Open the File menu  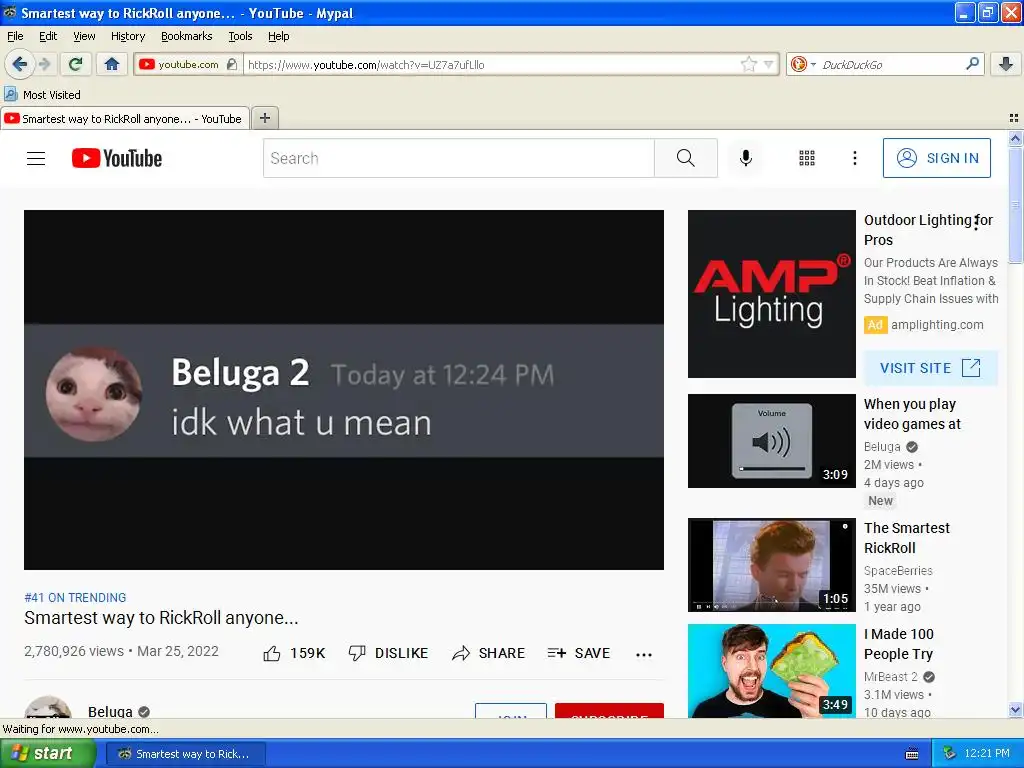click(15, 36)
